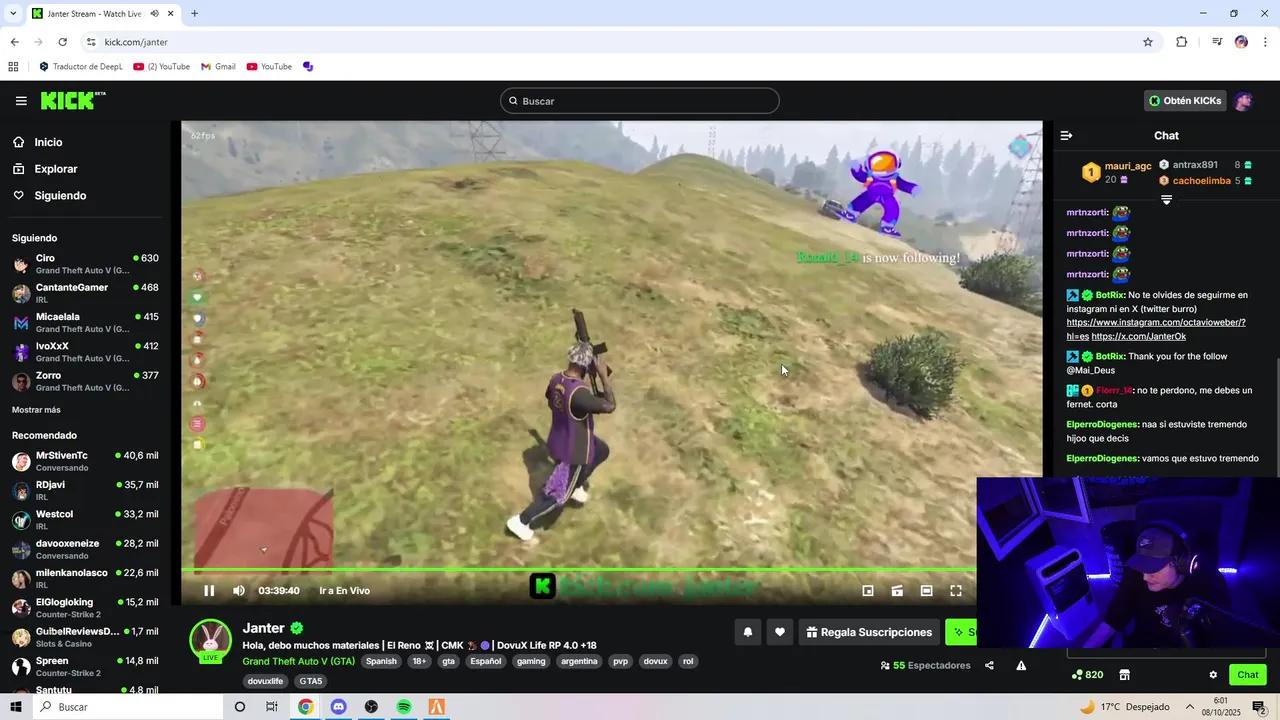Open recommended channel davooxeneize

[85, 549]
